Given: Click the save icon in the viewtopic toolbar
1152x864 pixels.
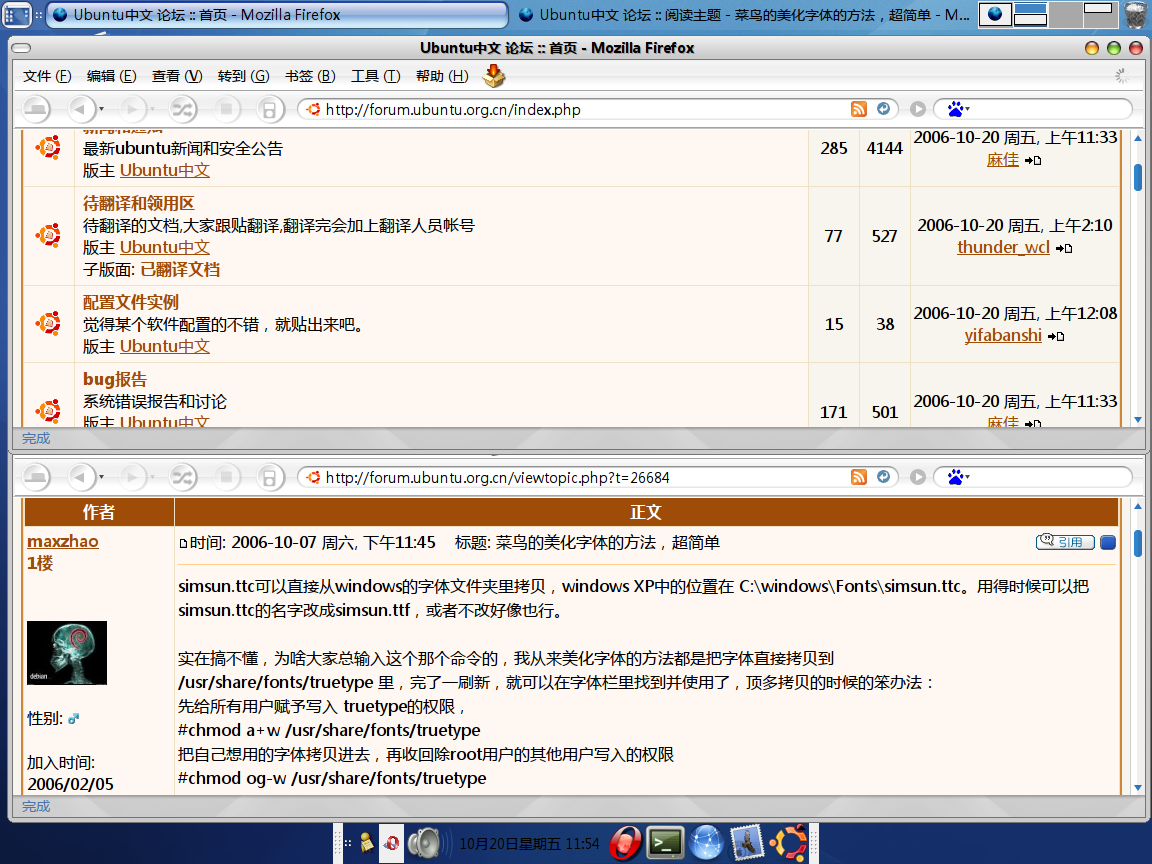Looking at the screenshot, I should [270, 478].
